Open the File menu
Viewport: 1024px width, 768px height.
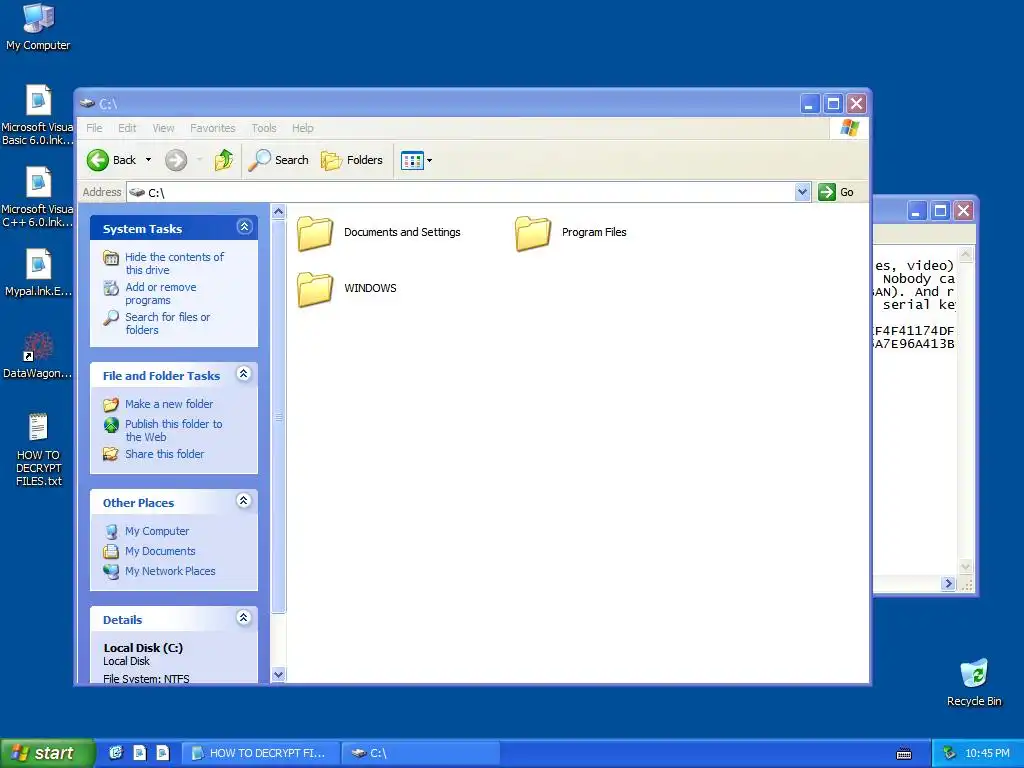[94, 128]
